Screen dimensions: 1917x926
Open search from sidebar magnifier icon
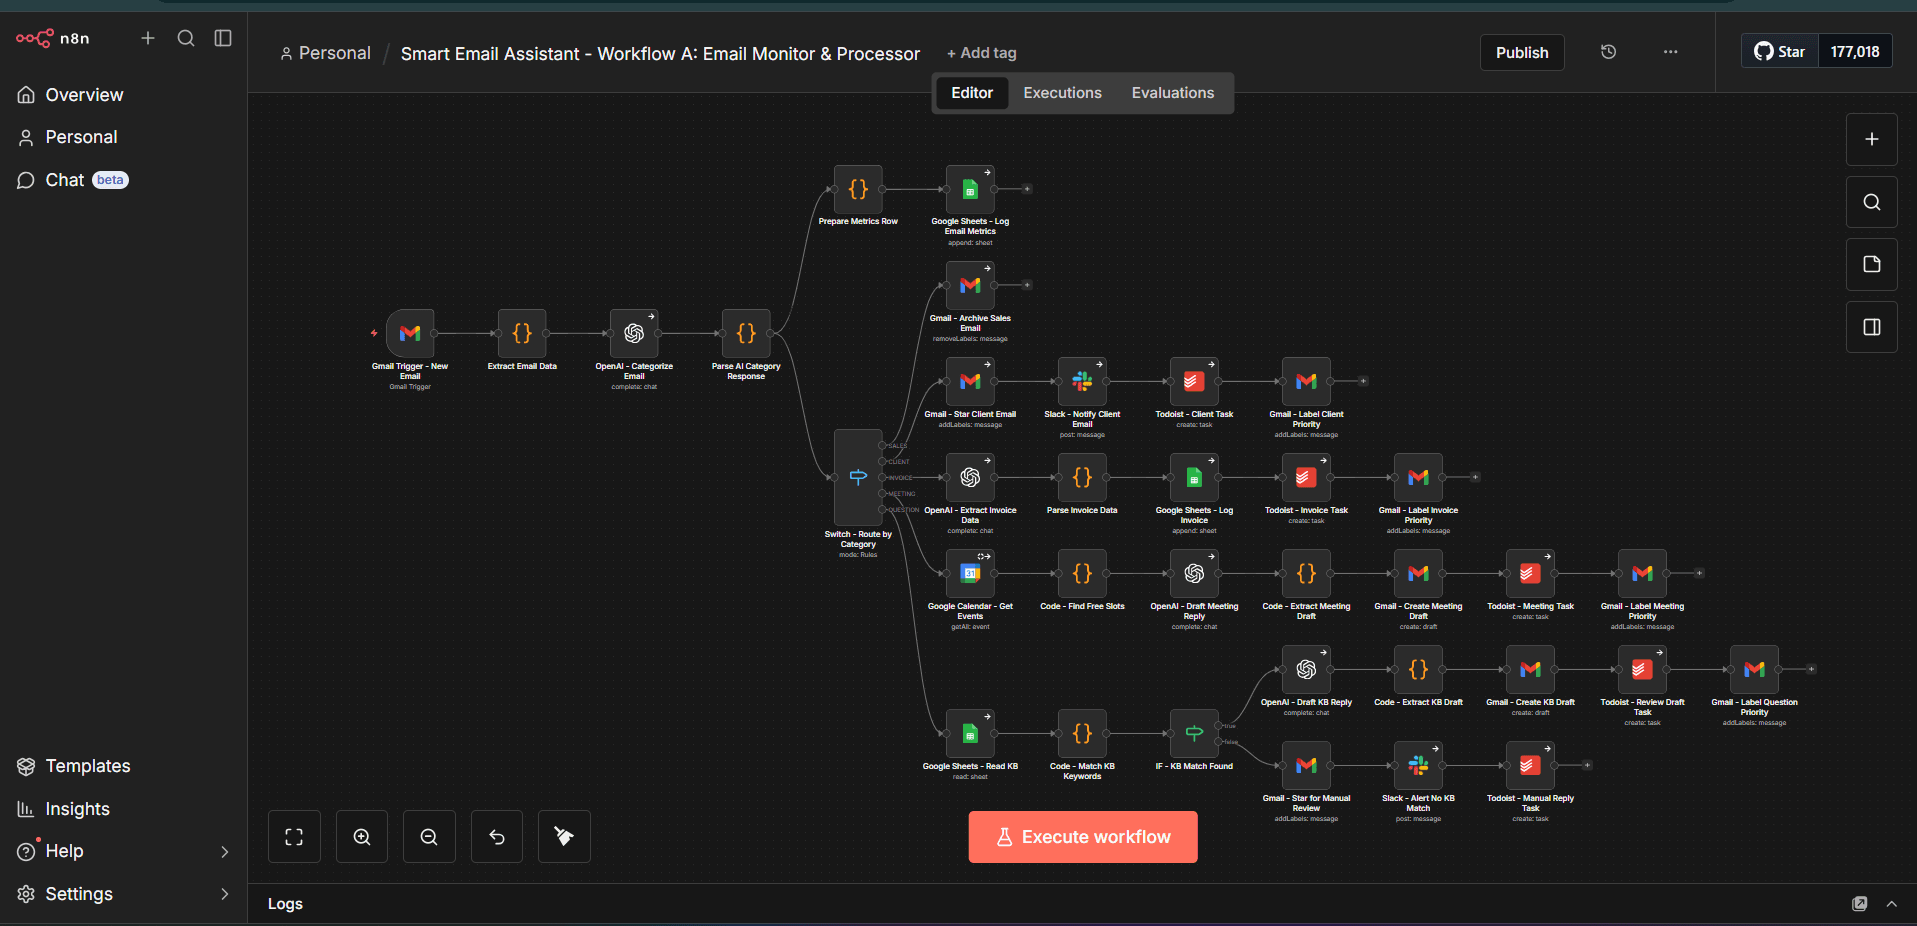(186, 38)
